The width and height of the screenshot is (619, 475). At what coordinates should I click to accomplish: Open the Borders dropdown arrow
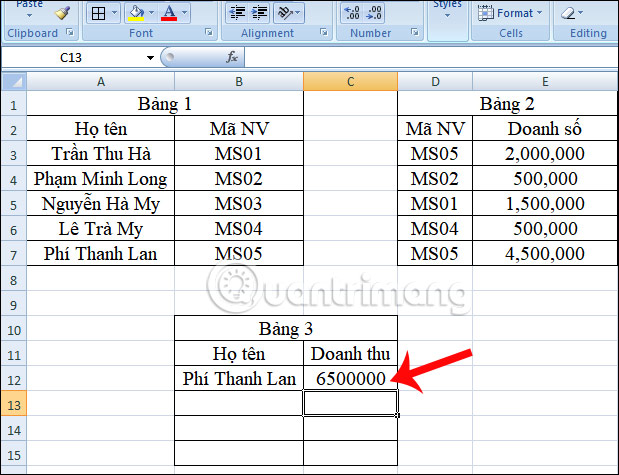pos(114,13)
